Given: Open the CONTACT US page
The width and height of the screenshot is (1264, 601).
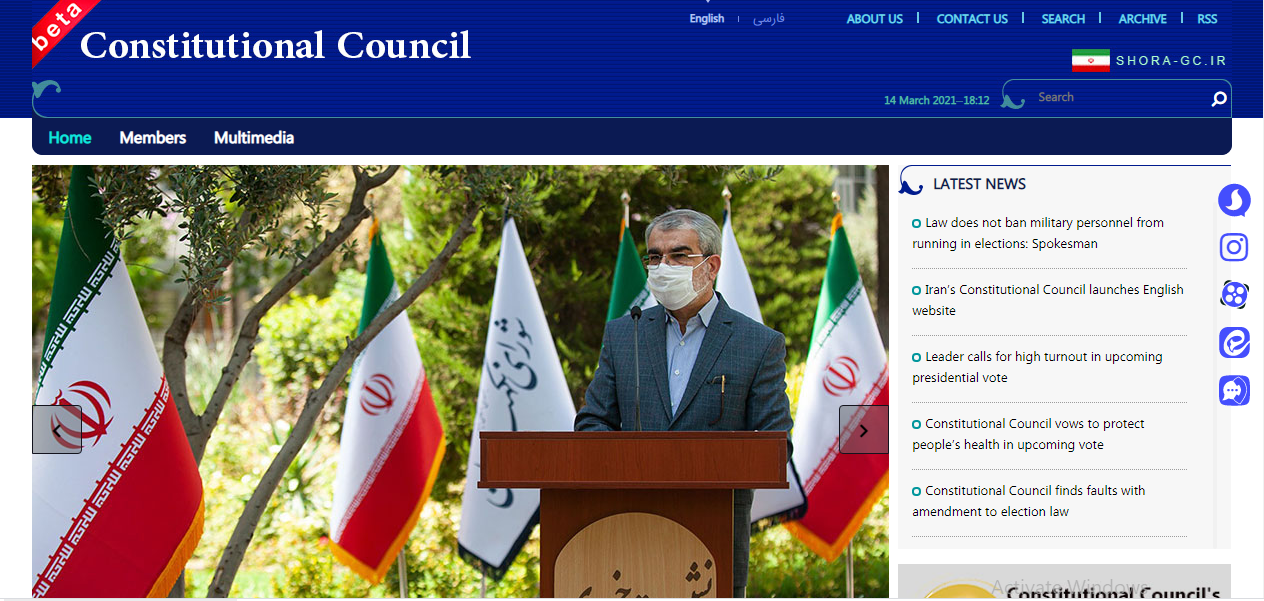Looking at the screenshot, I should coord(971,19).
